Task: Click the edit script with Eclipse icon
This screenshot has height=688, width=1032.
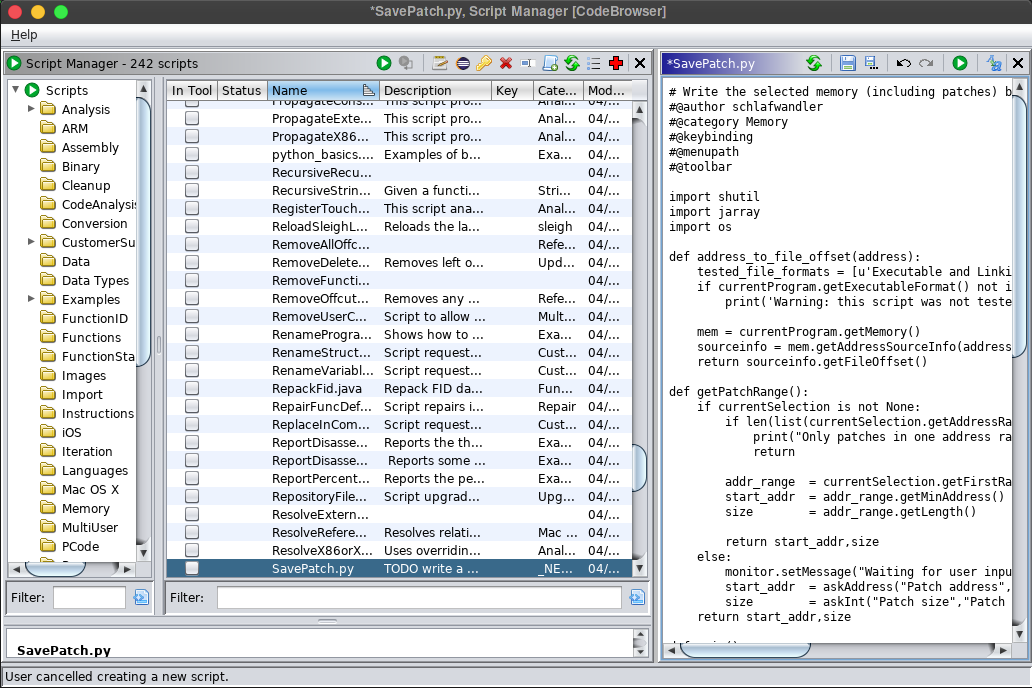Action: point(463,63)
